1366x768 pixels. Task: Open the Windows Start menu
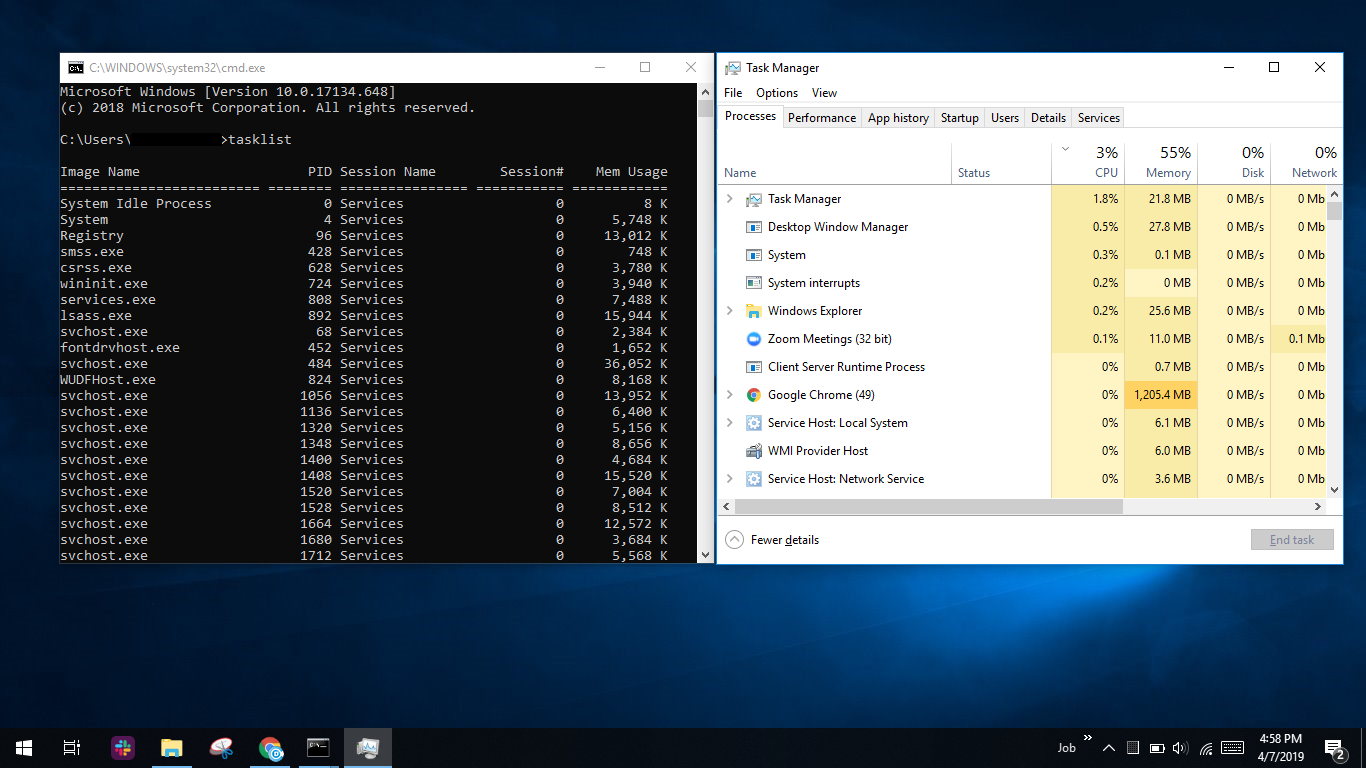click(24, 747)
